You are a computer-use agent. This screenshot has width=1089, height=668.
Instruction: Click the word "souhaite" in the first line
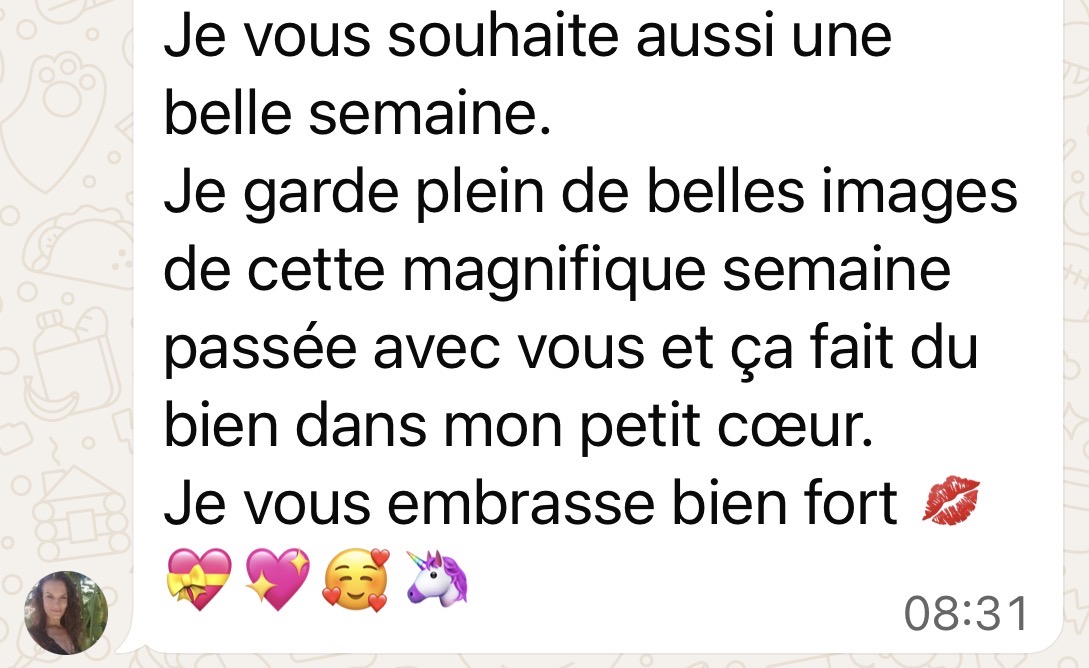(503, 36)
